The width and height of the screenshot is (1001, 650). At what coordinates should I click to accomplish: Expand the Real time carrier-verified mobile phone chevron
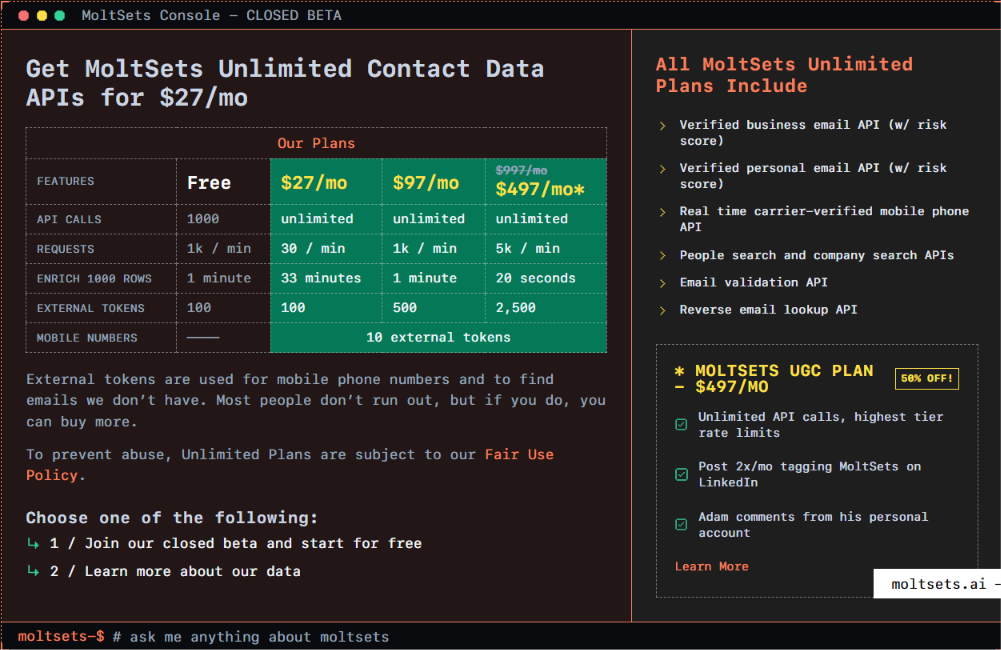point(663,212)
